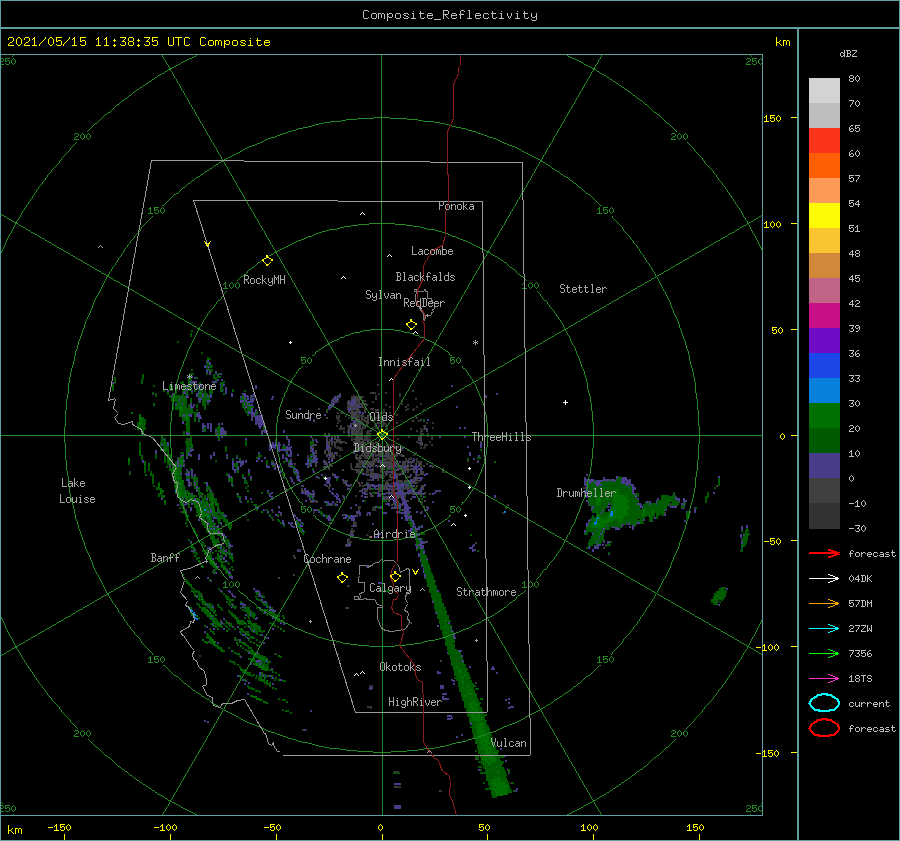Click the asterisk marker east of Innisfail
The width and height of the screenshot is (900, 841).
tap(475, 343)
